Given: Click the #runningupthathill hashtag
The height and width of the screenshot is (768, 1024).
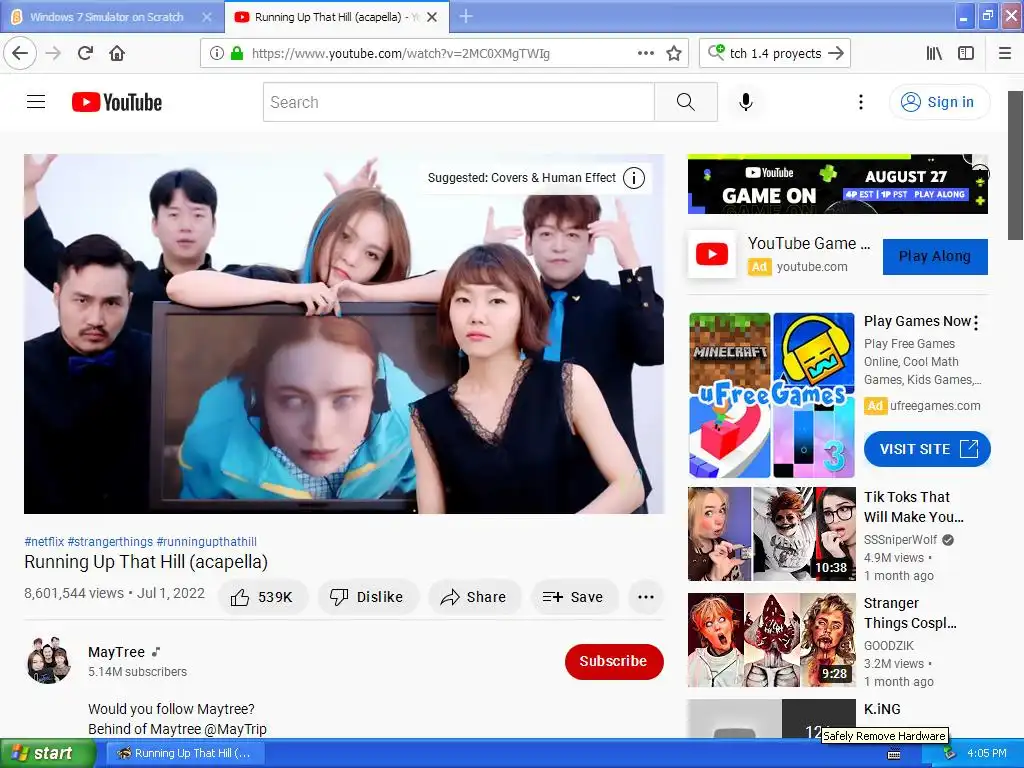Looking at the screenshot, I should click(x=206, y=541).
